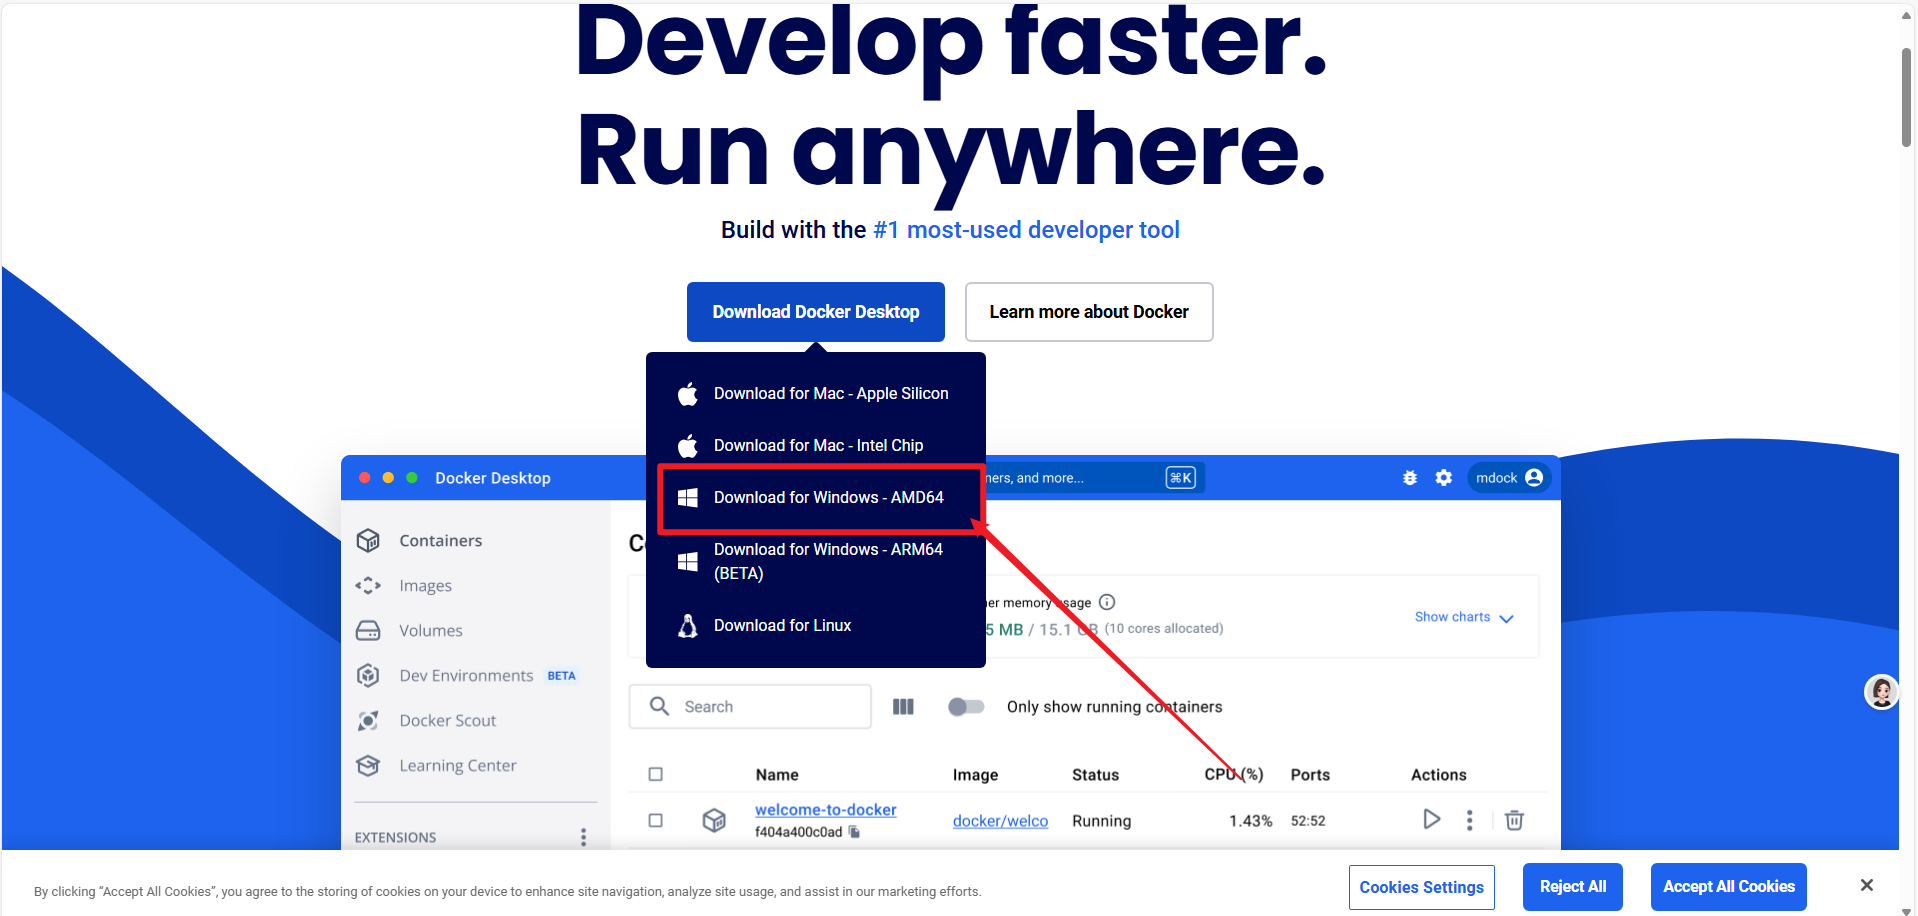Toggle Only show running containers switch
This screenshot has width=1918, height=916.
click(966, 707)
